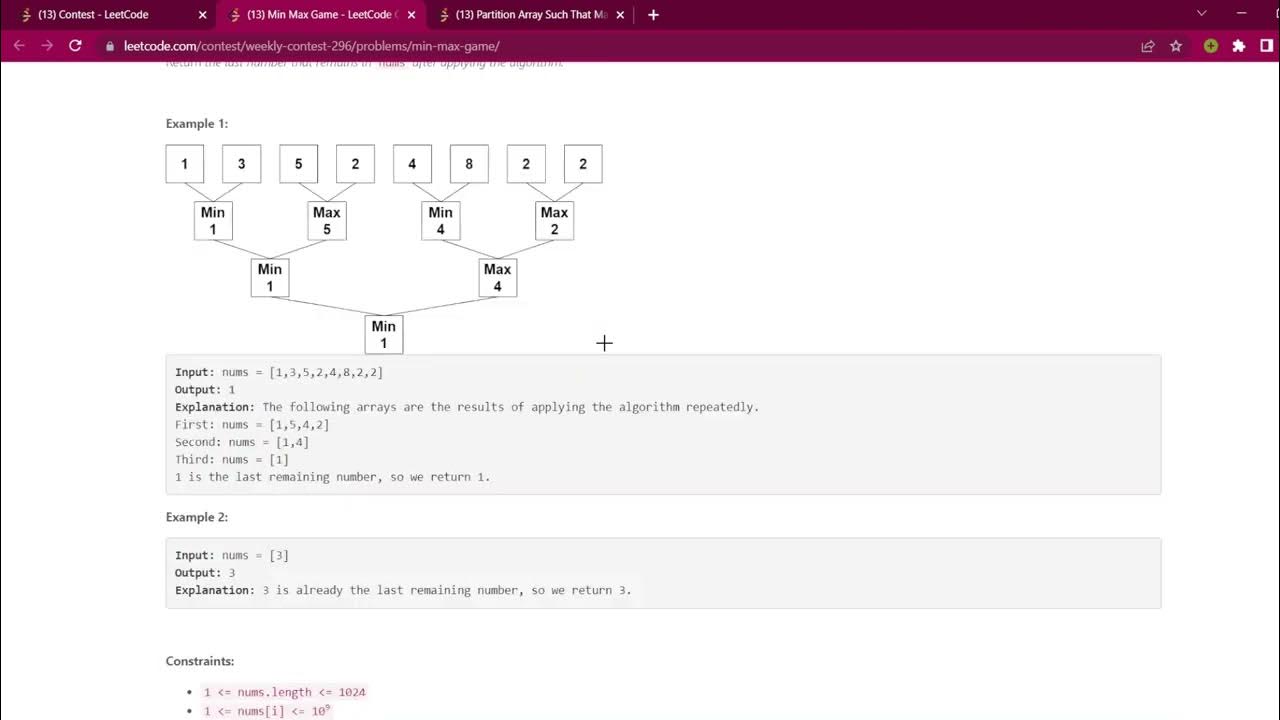This screenshot has width=1280, height=720.
Task: Click the 'Constraints:' heading
Action: [200, 661]
